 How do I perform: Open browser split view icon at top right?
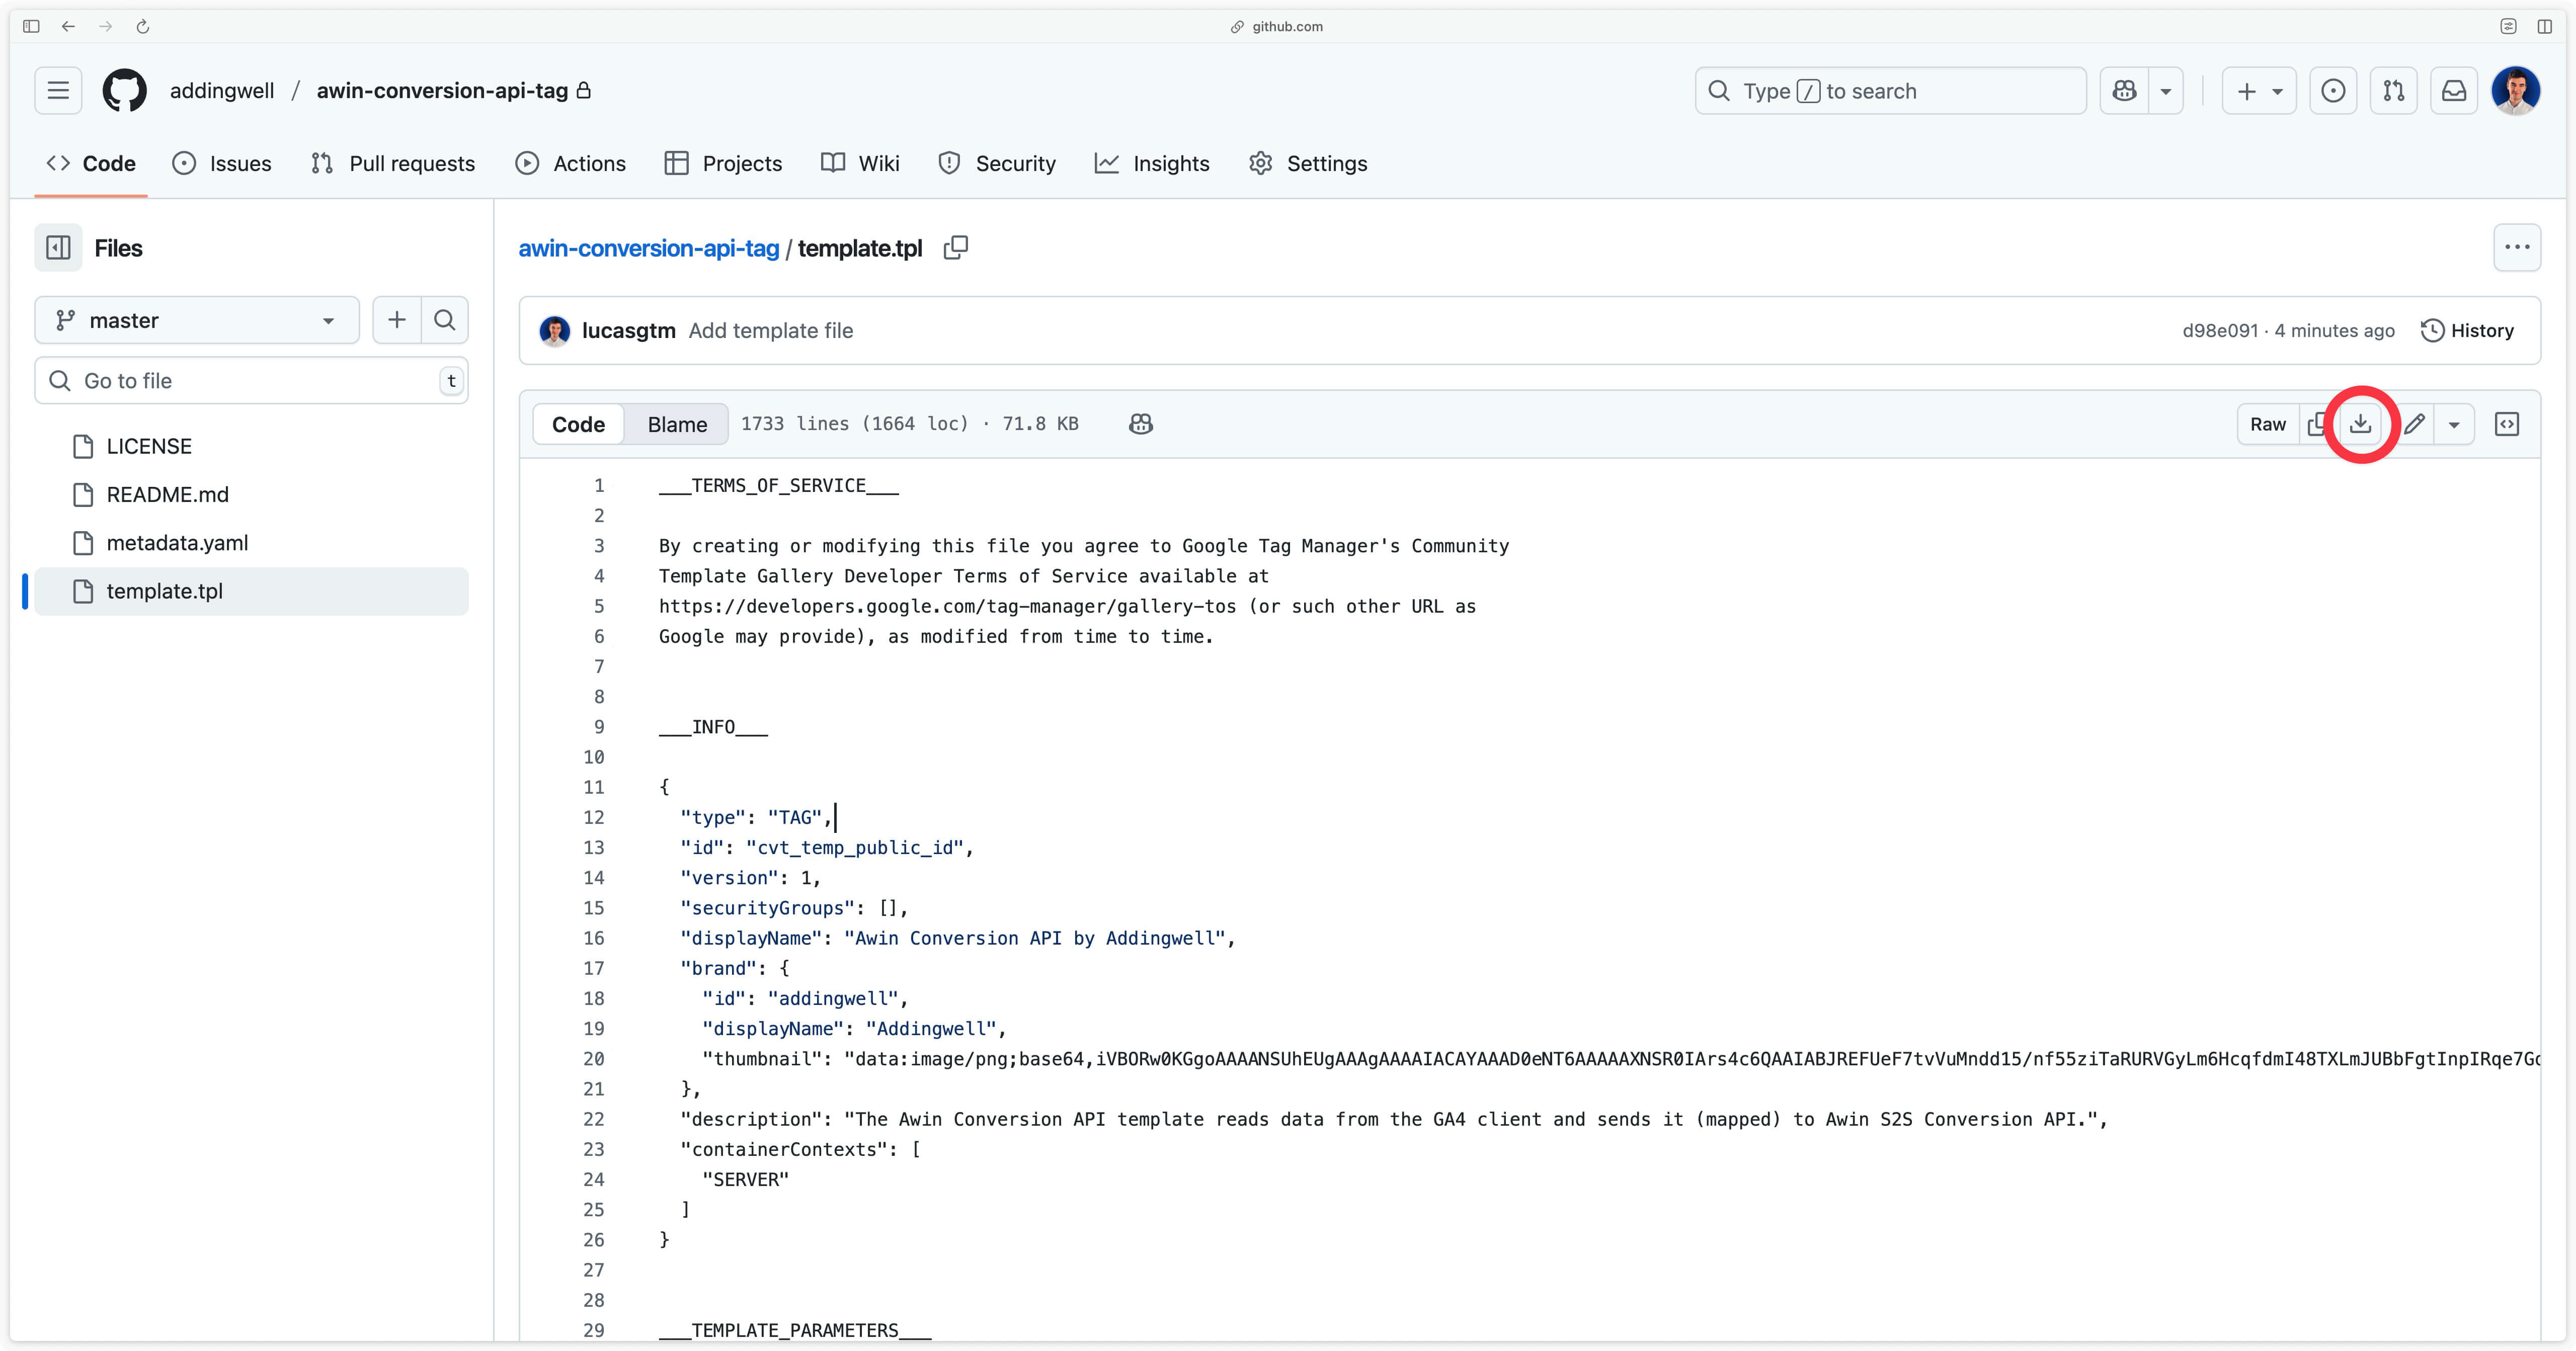click(2545, 27)
